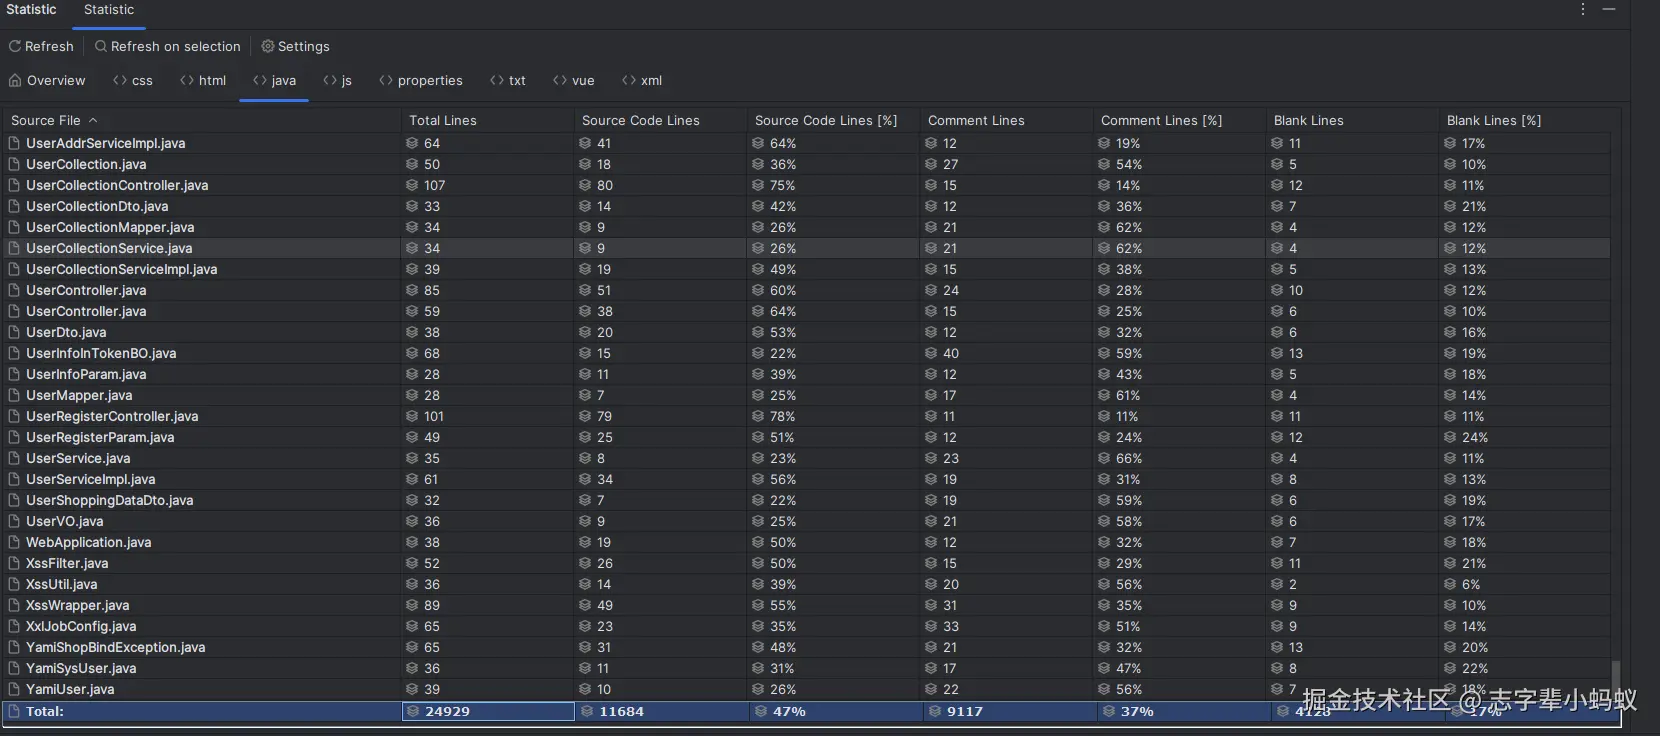Click the Overview home icon
The height and width of the screenshot is (736, 1660).
pos(15,80)
